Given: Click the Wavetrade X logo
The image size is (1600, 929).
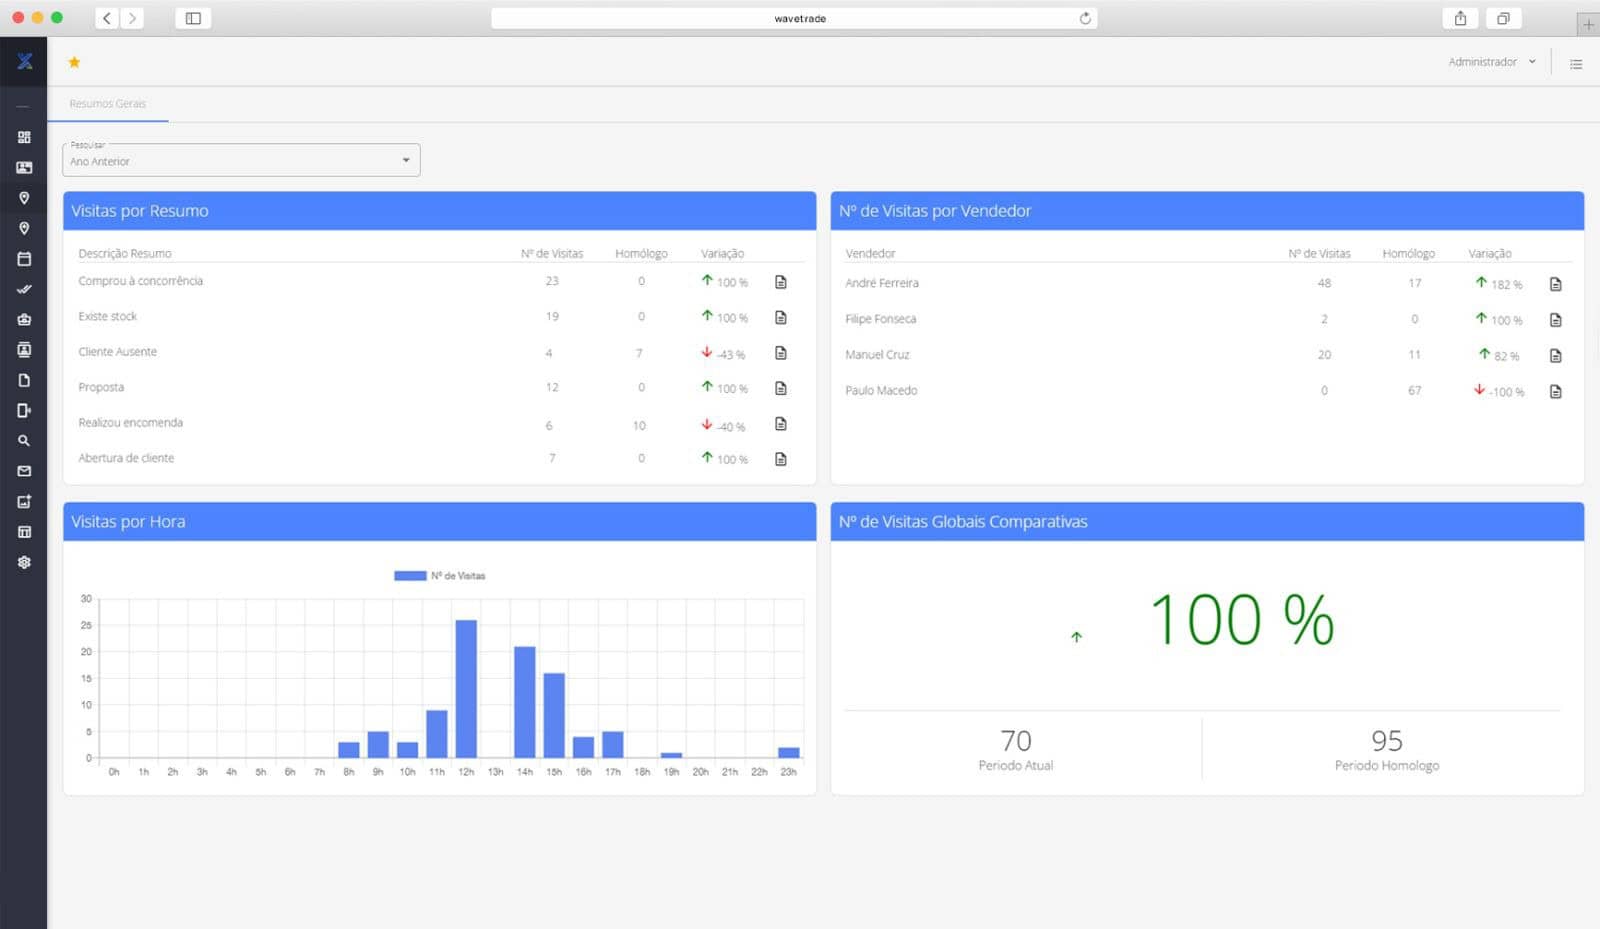Looking at the screenshot, I should pos(24,61).
